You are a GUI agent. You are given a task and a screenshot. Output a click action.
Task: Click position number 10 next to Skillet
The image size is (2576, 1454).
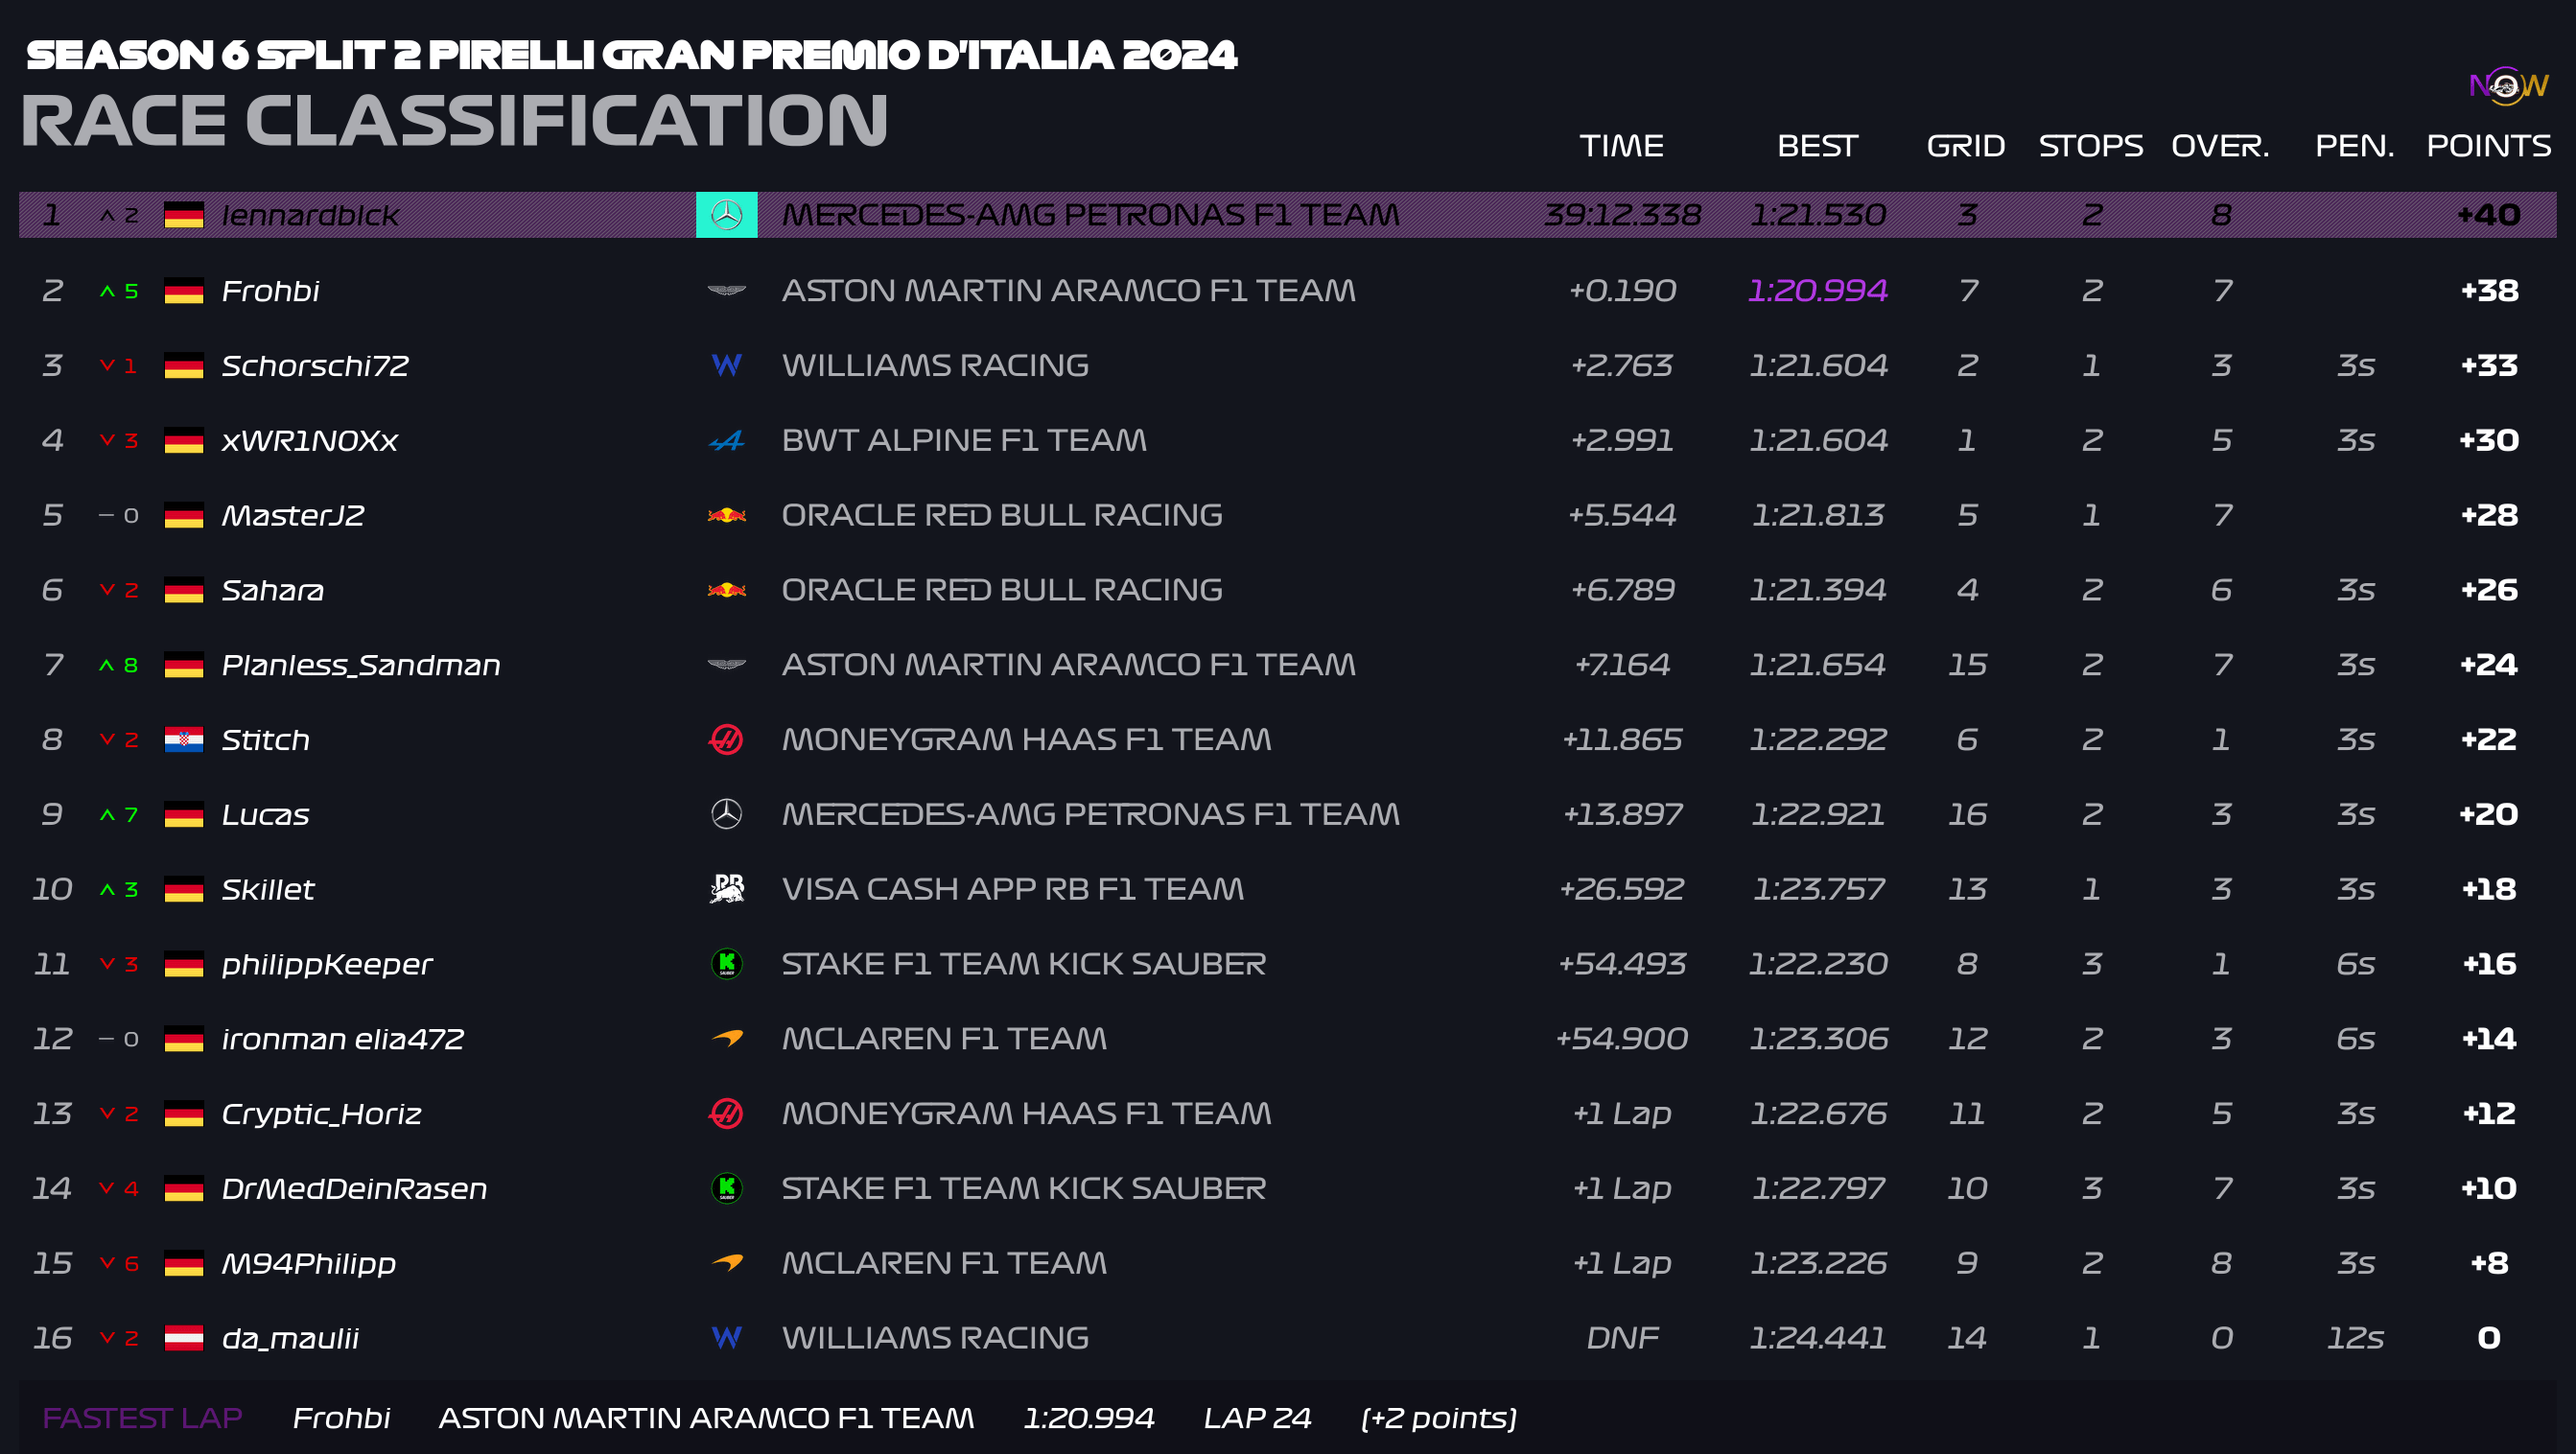(x=53, y=889)
